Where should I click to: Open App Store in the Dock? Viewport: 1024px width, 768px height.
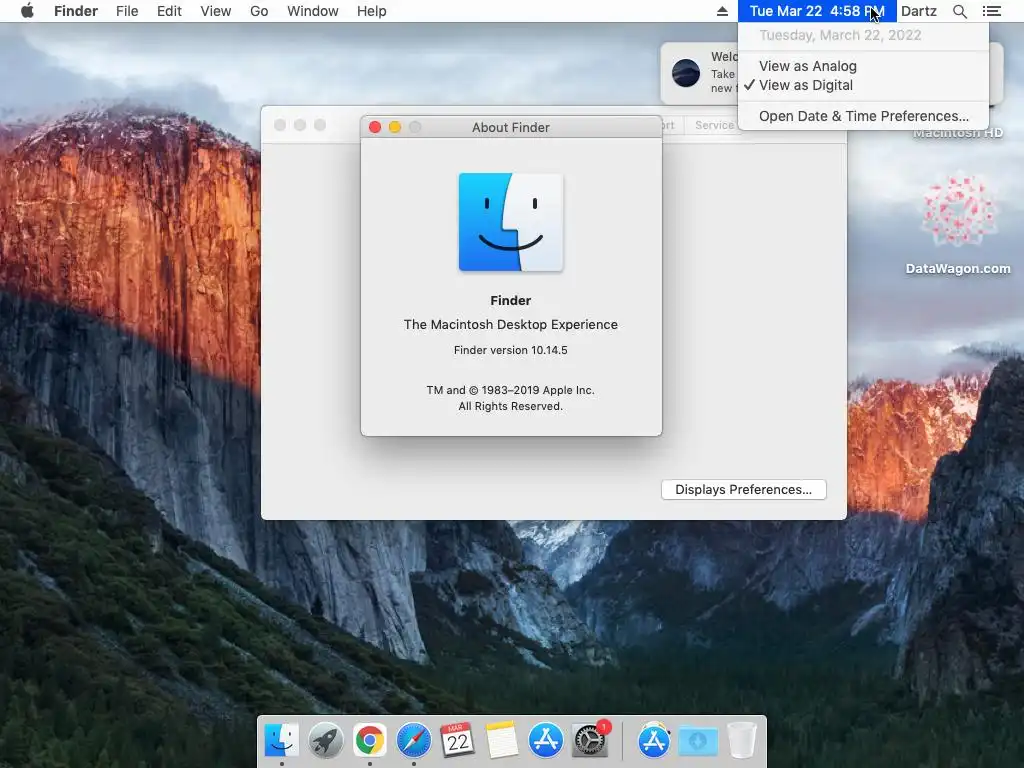click(x=545, y=740)
